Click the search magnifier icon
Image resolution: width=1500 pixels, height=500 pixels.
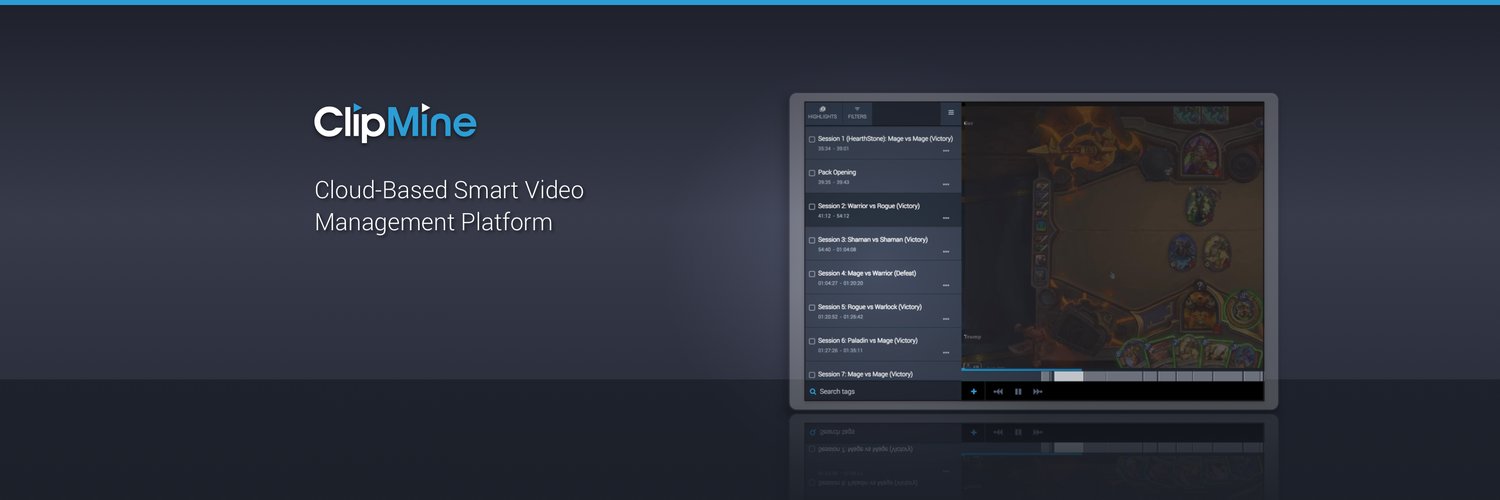[x=813, y=392]
